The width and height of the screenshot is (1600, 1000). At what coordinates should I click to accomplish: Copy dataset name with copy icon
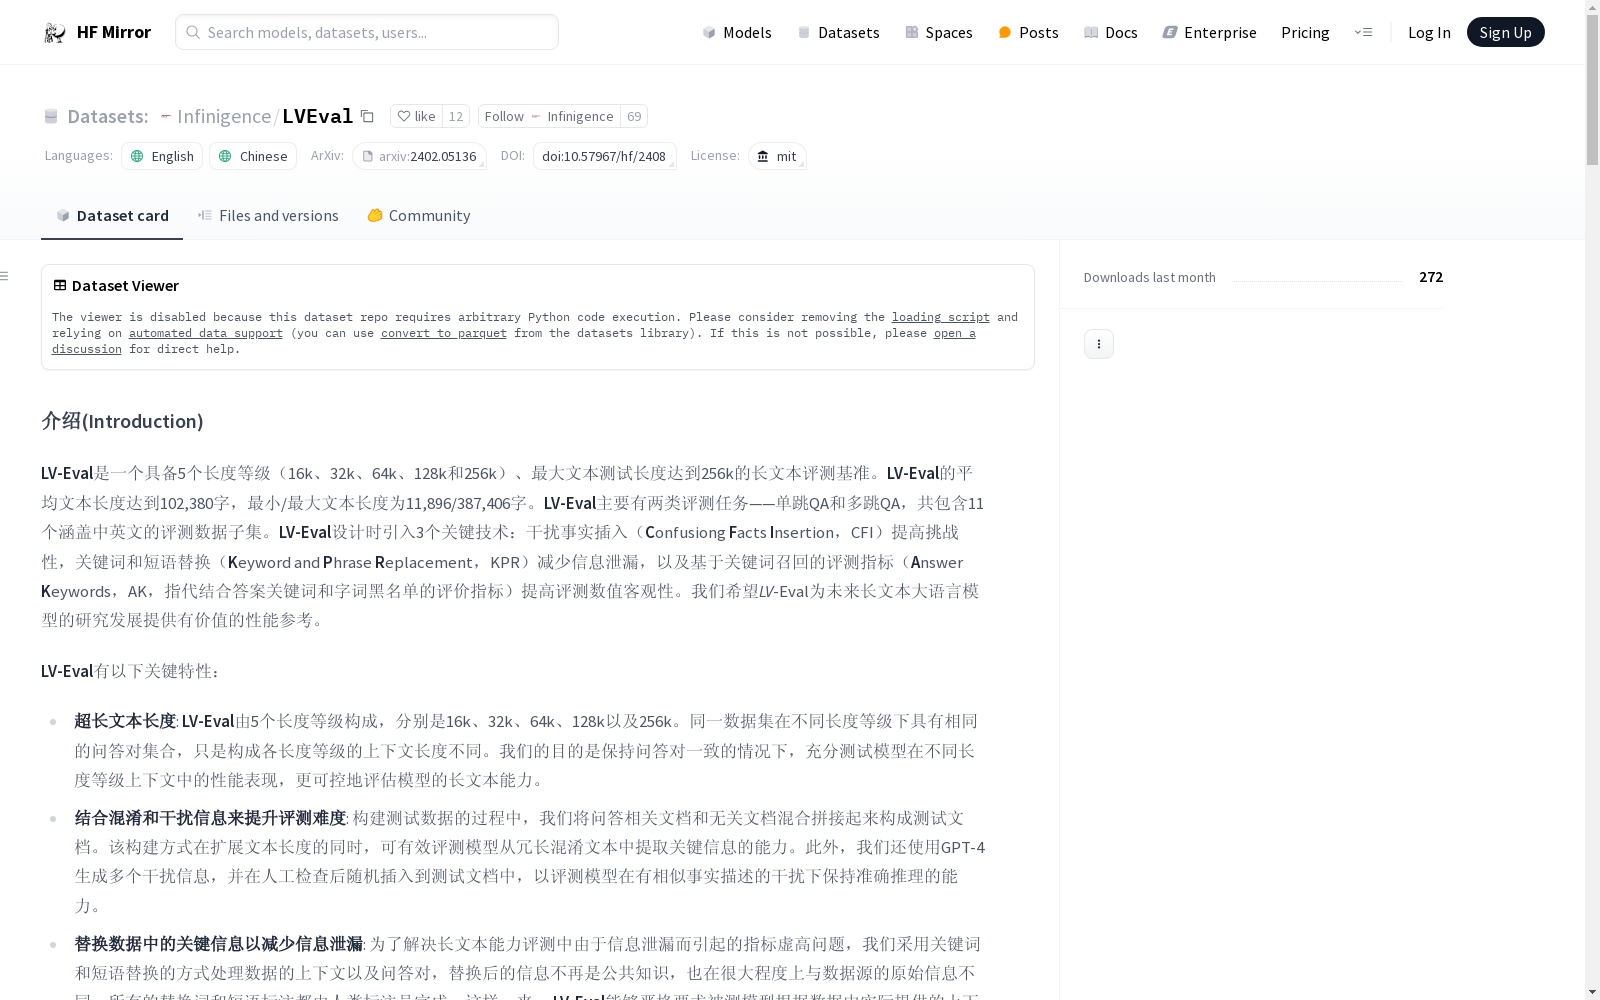pos(367,116)
